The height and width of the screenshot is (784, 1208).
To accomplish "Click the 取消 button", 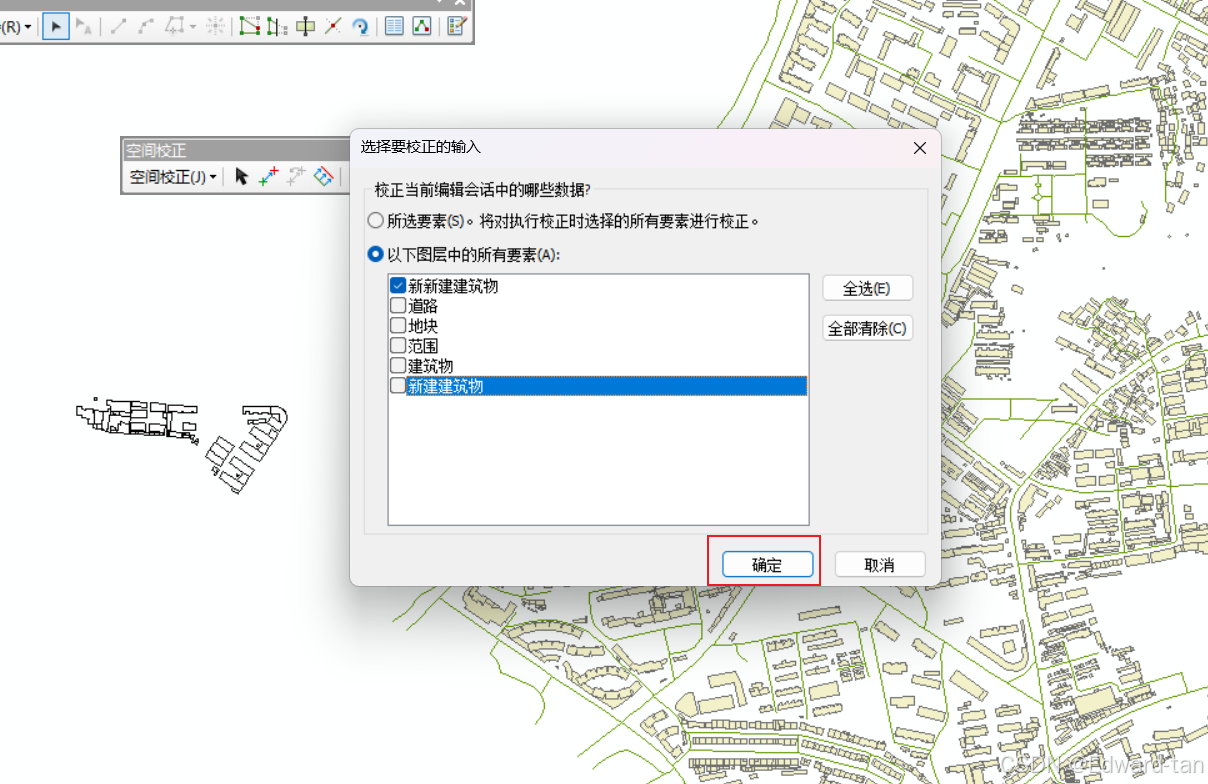I will point(879,564).
